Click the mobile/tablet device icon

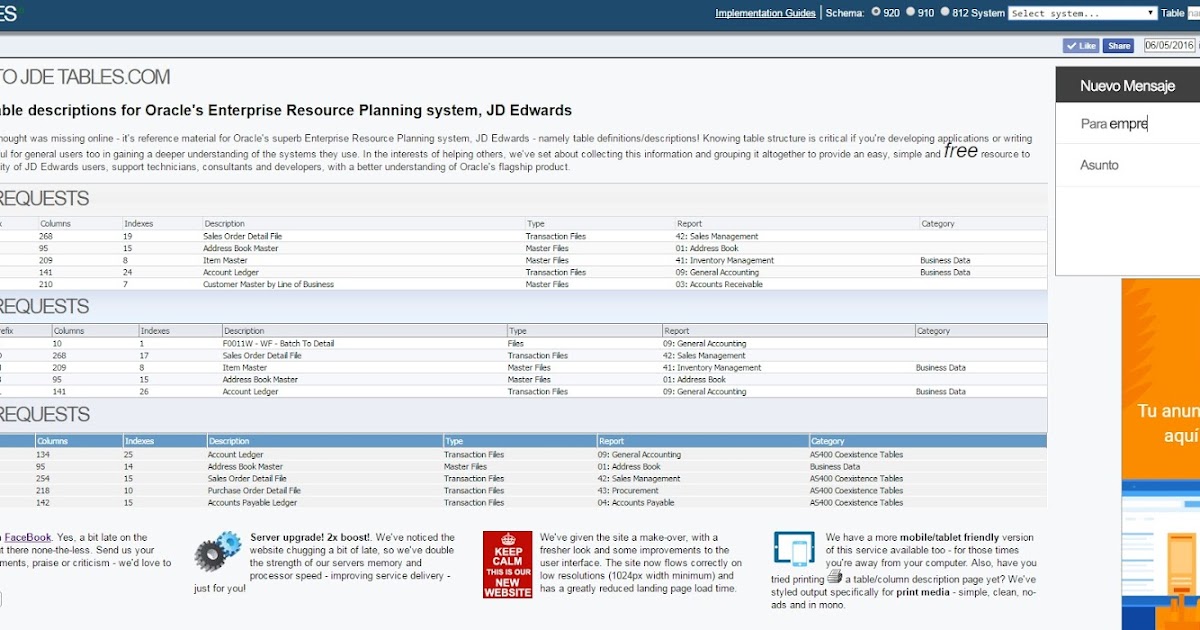794,548
